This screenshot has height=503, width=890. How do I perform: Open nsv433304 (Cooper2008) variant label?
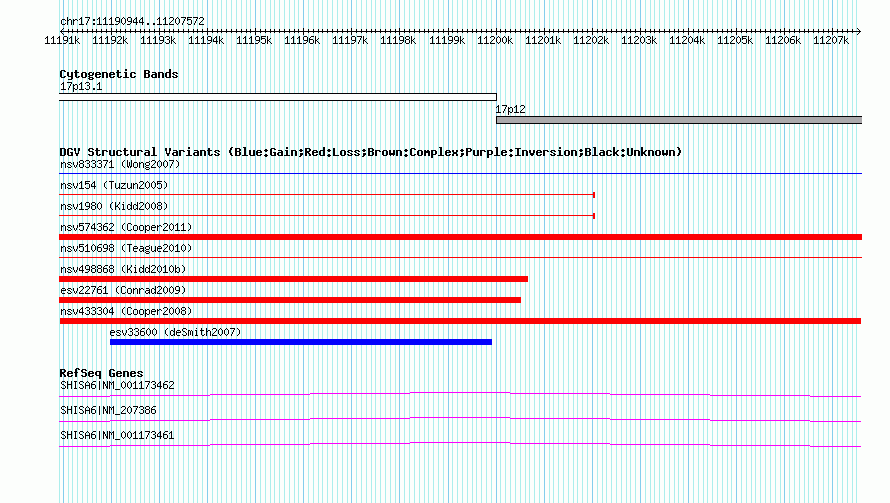click(126, 311)
